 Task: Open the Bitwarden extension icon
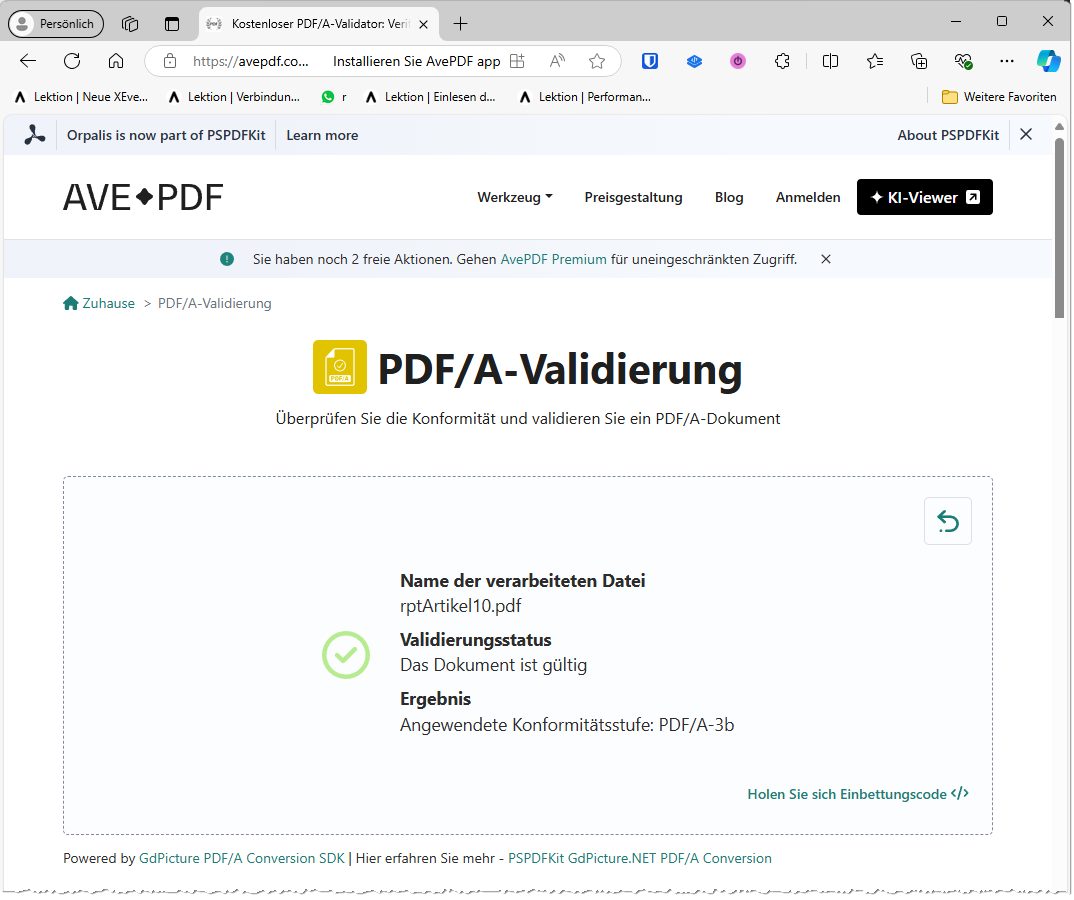click(x=650, y=61)
